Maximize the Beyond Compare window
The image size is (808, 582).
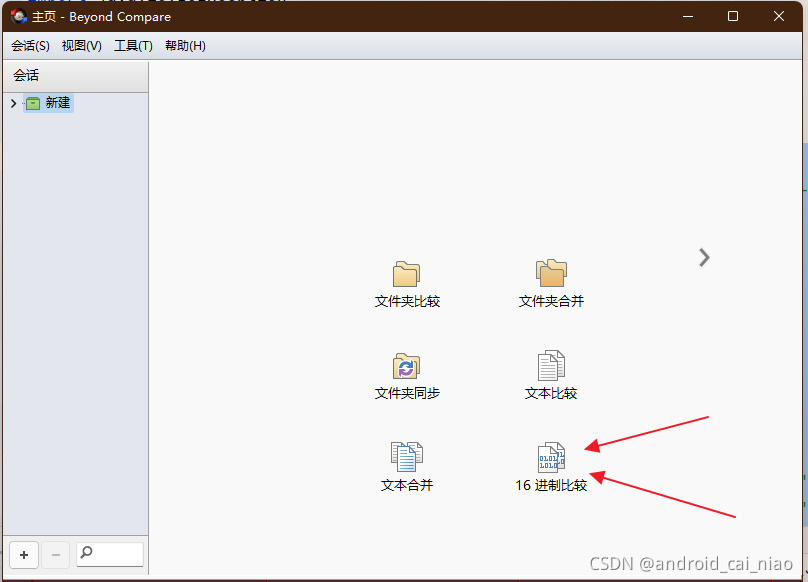[x=733, y=16]
